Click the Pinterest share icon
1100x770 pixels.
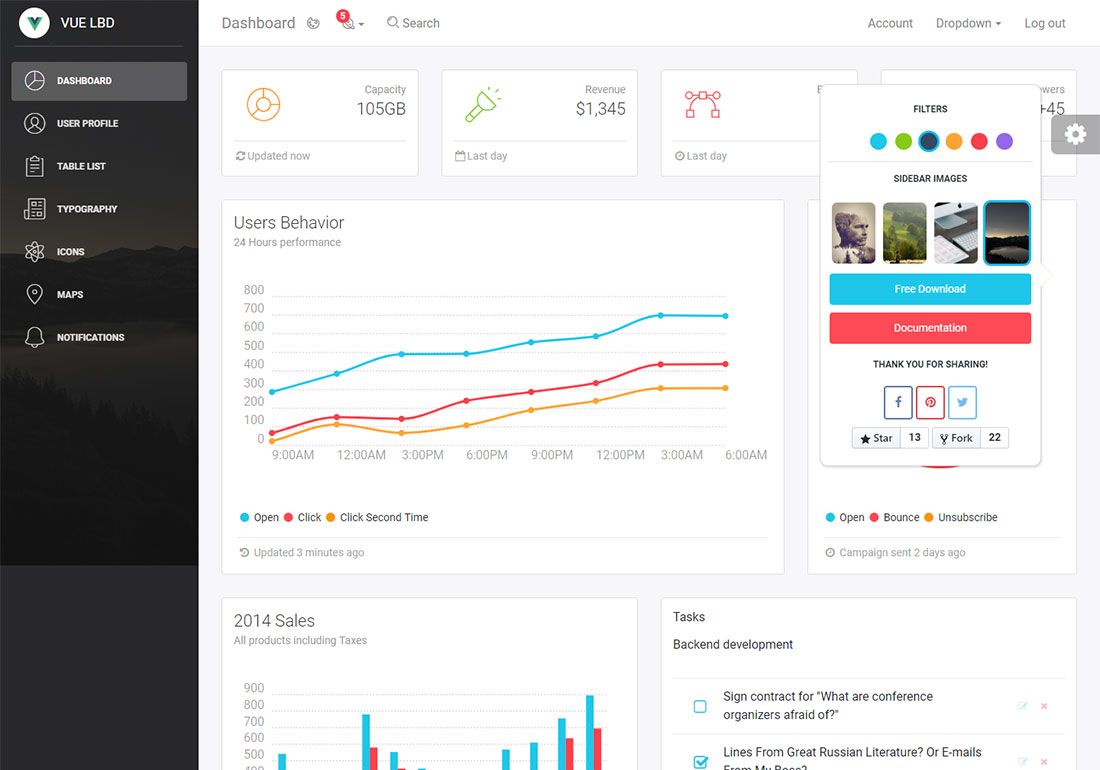click(x=930, y=402)
